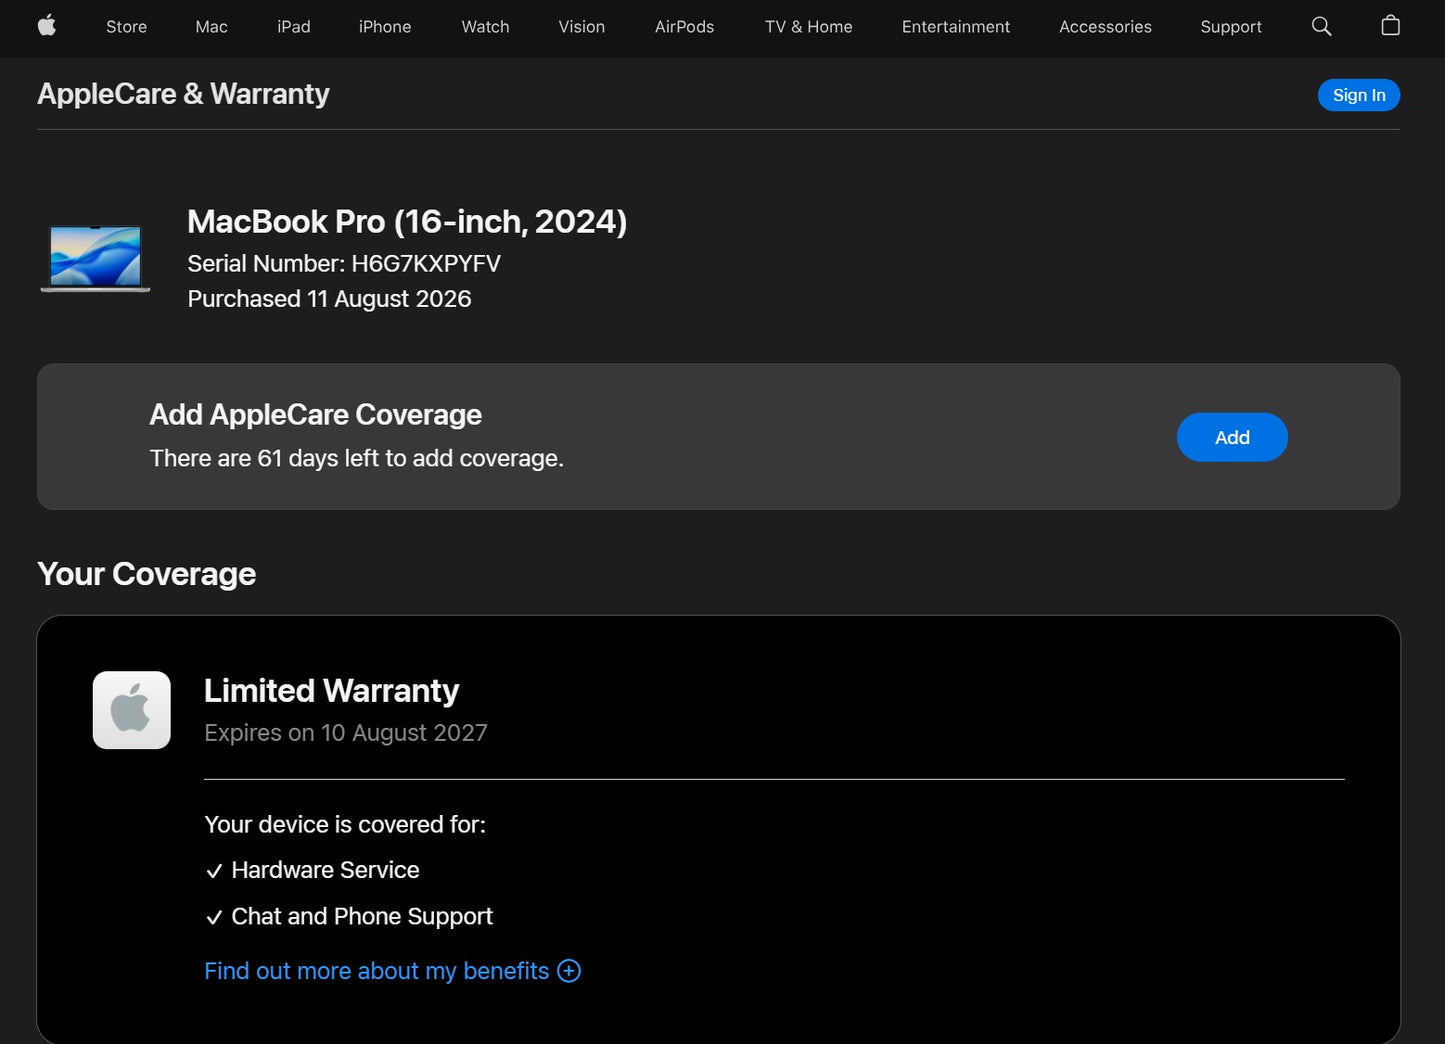Go to the iPad menu item

tap(294, 27)
